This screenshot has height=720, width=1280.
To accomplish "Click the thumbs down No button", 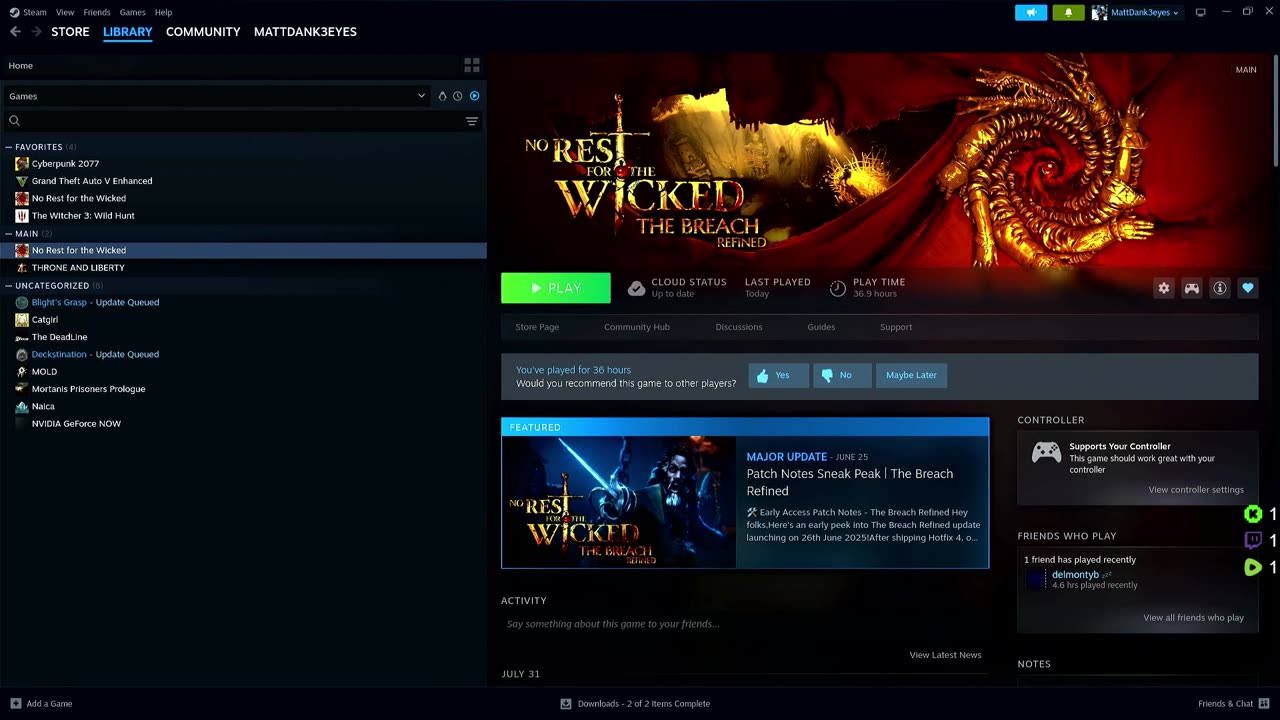I will coord(842,375).
